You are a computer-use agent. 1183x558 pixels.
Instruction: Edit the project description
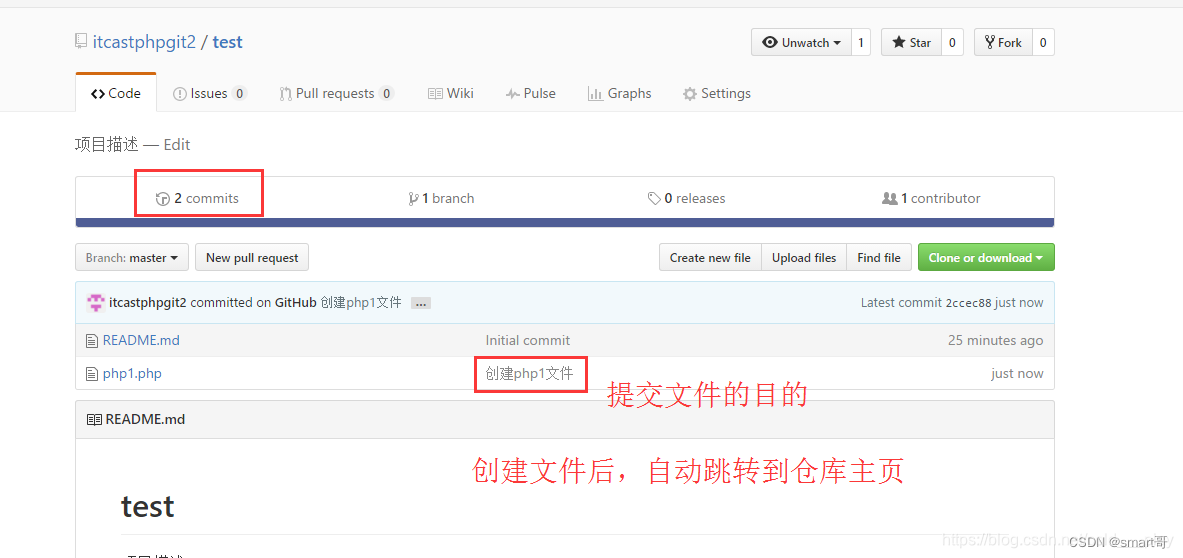coord(177,144)
